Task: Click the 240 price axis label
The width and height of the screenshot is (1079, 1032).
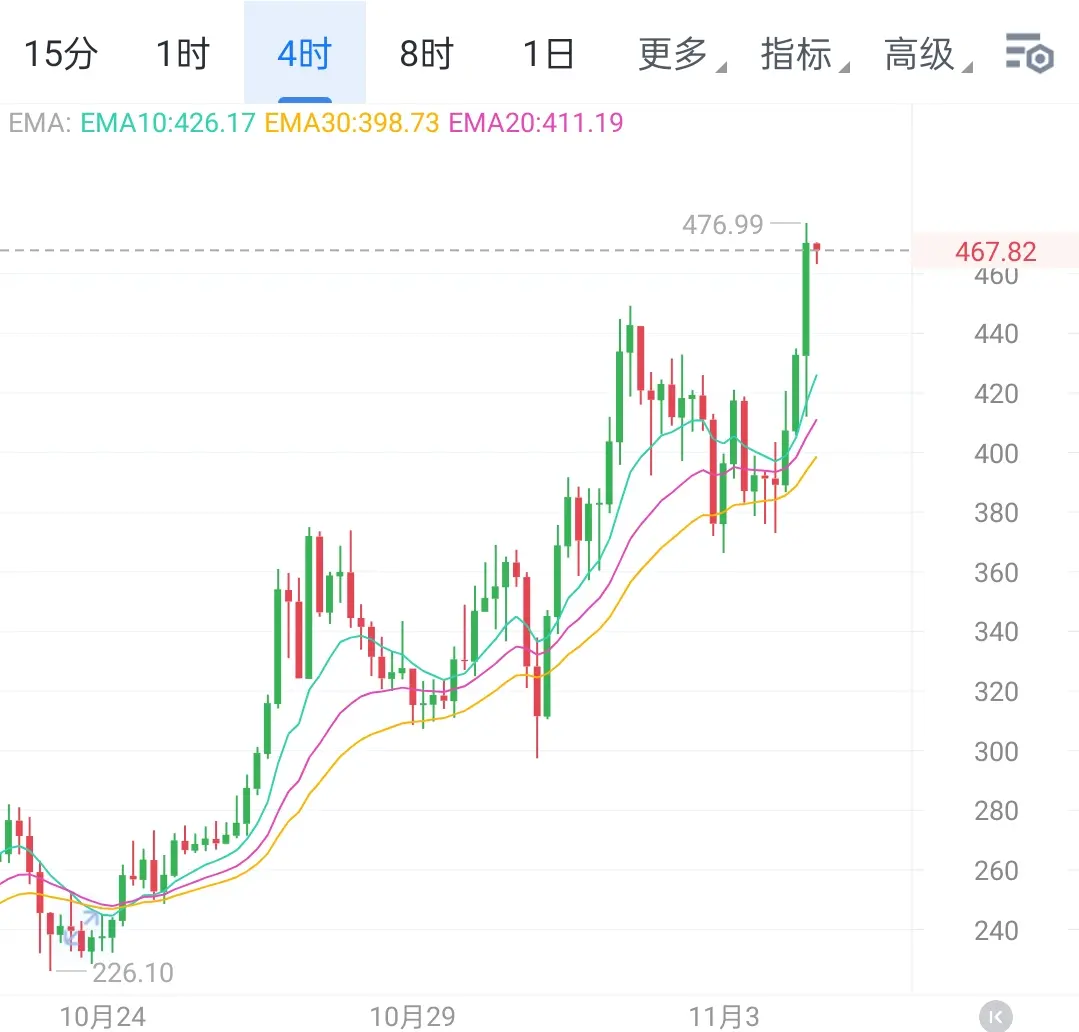Action: point(996,931)
